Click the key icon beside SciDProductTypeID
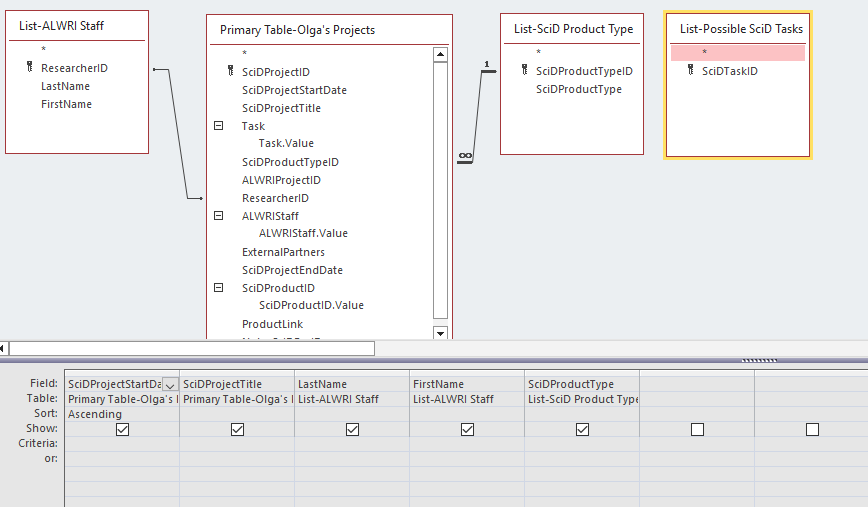The image size is (868, 507). coord(525,71)
